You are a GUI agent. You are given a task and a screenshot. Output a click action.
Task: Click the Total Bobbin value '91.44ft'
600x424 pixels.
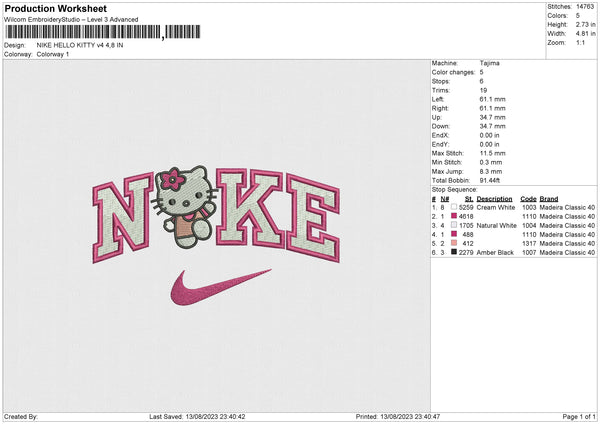(x=490, y=180)
